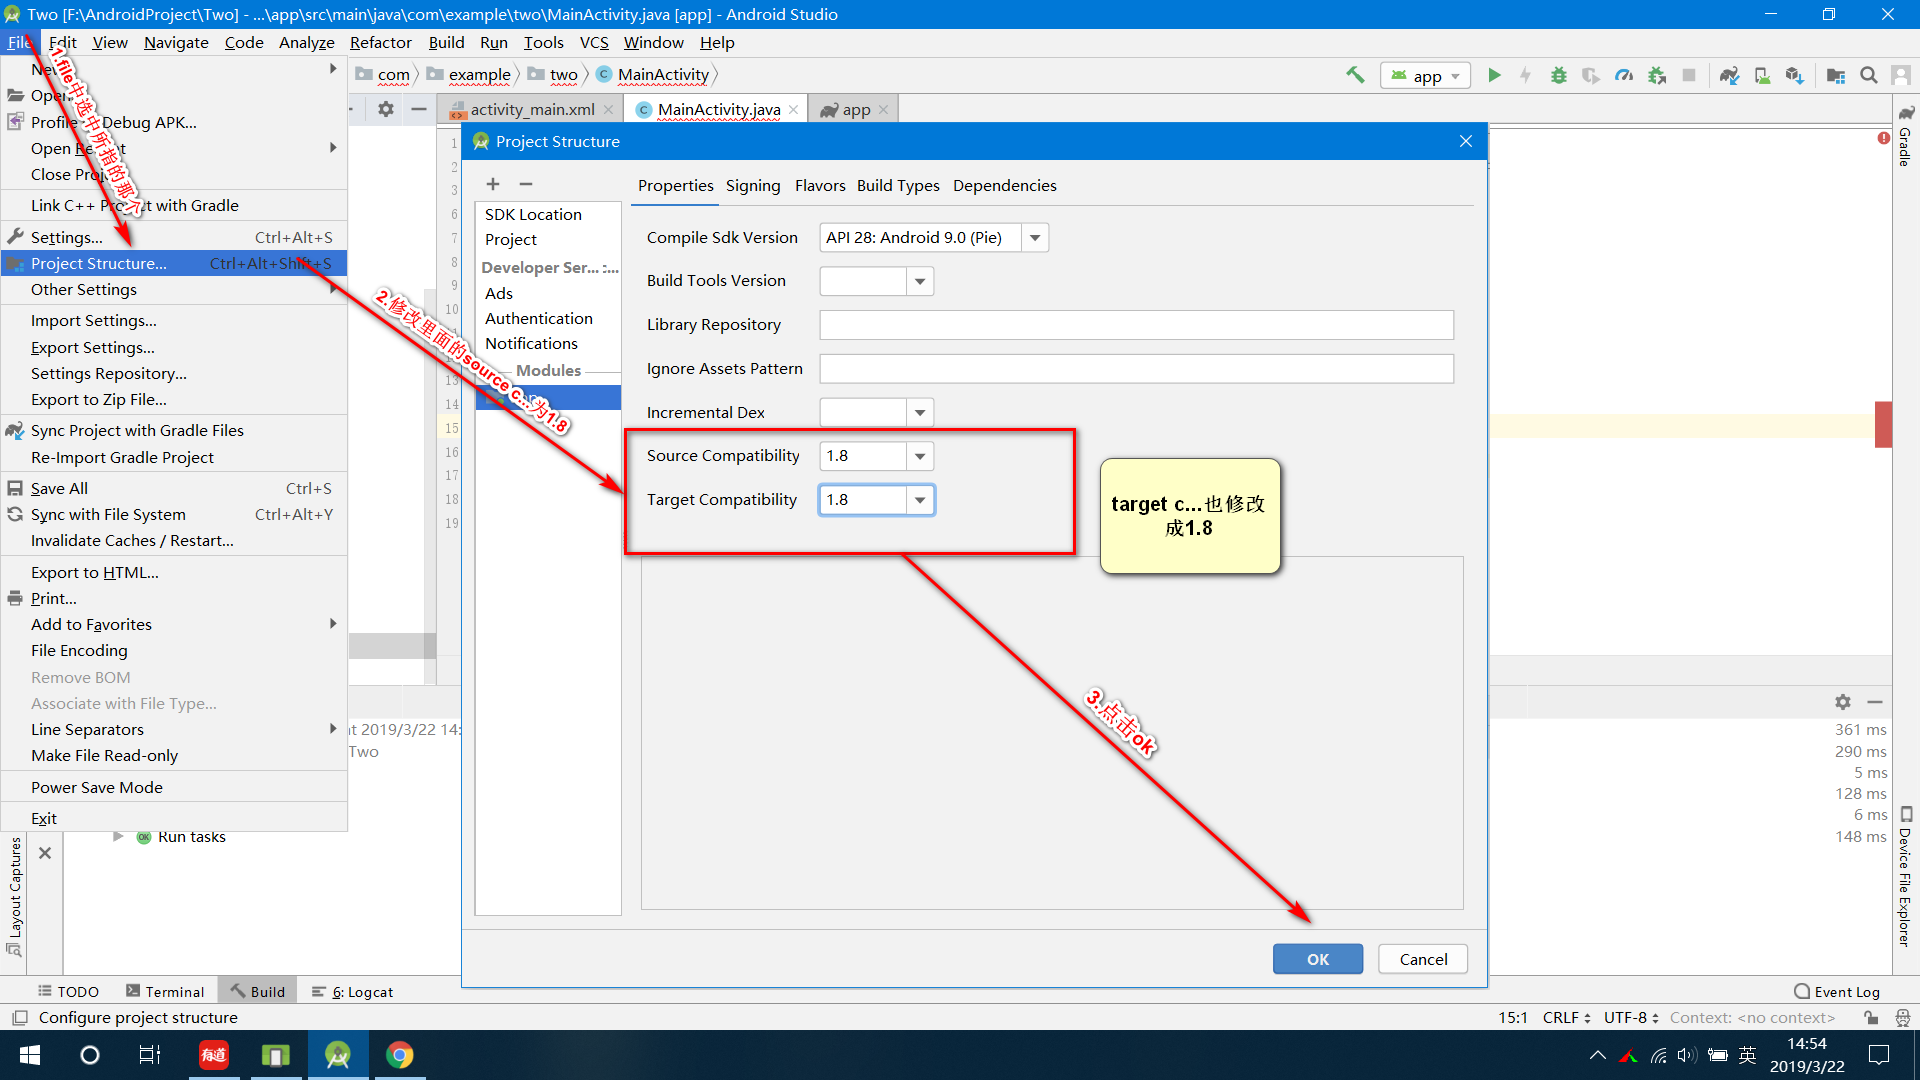This screenshot has width=1920, height=1080.
Task: Click the Search Everywhere magnifier icon
Action: (1868, 75)
